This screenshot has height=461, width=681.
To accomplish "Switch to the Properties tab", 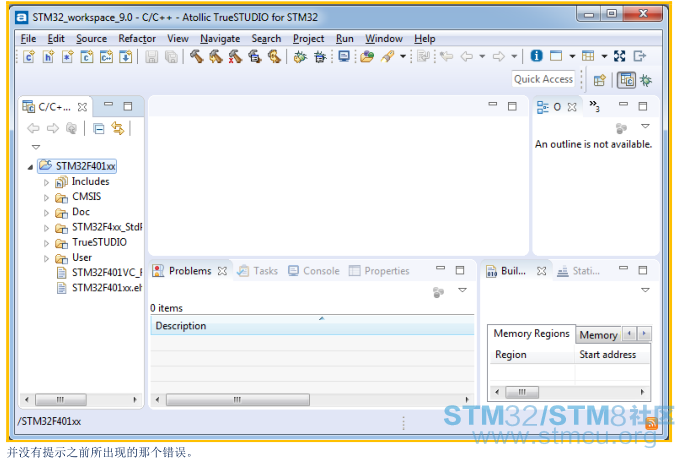I will [x=379, y=271].
